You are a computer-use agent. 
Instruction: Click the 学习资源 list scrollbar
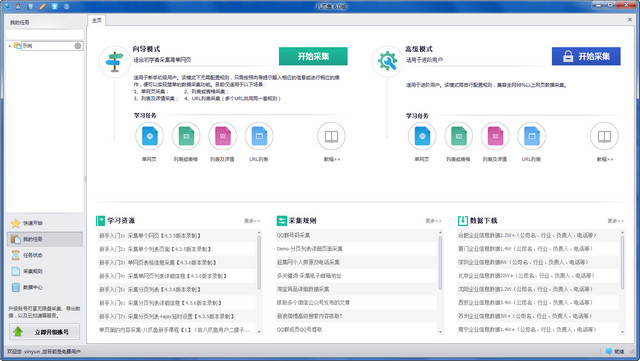pos(259,263)
